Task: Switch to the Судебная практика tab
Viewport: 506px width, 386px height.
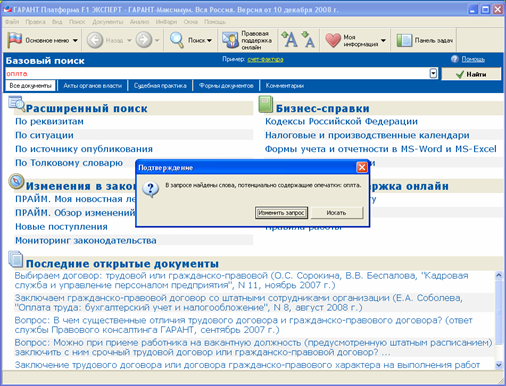Action: [x=160, y=86]
